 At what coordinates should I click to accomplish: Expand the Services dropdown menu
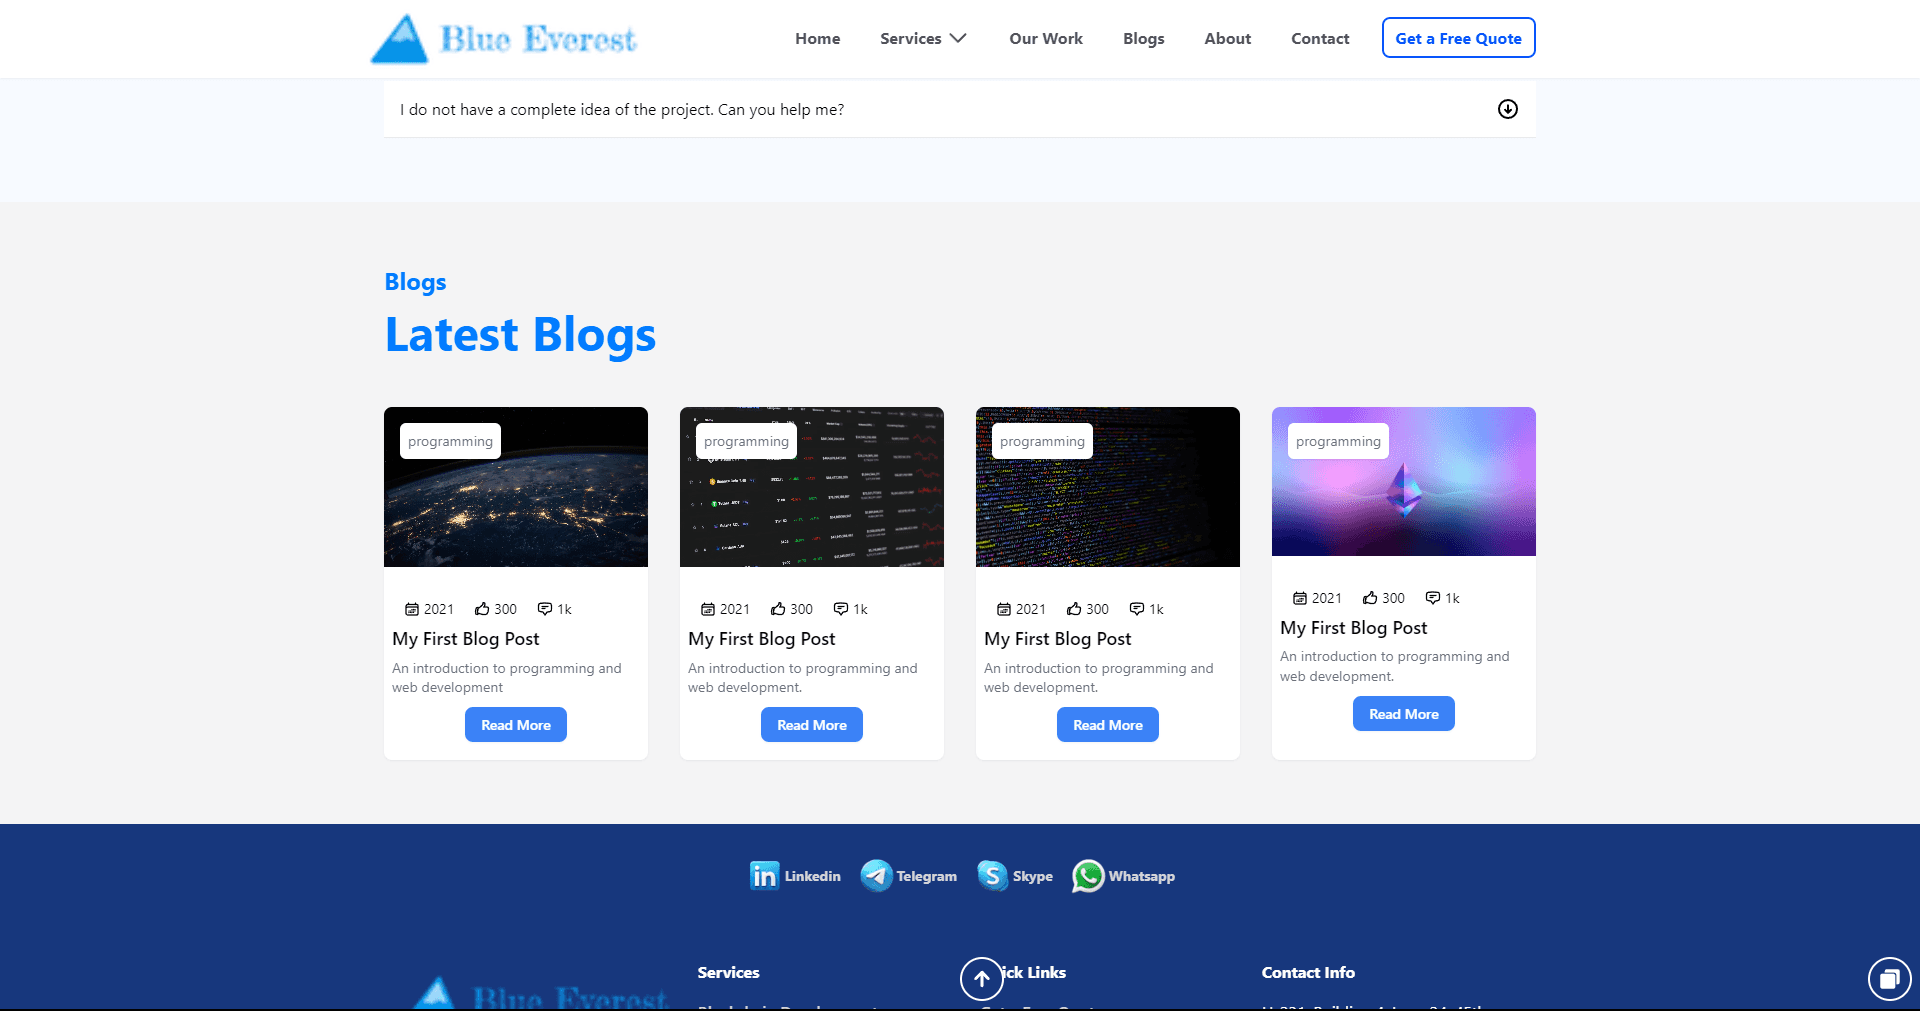pyautogui.click(x=923, y=38)
